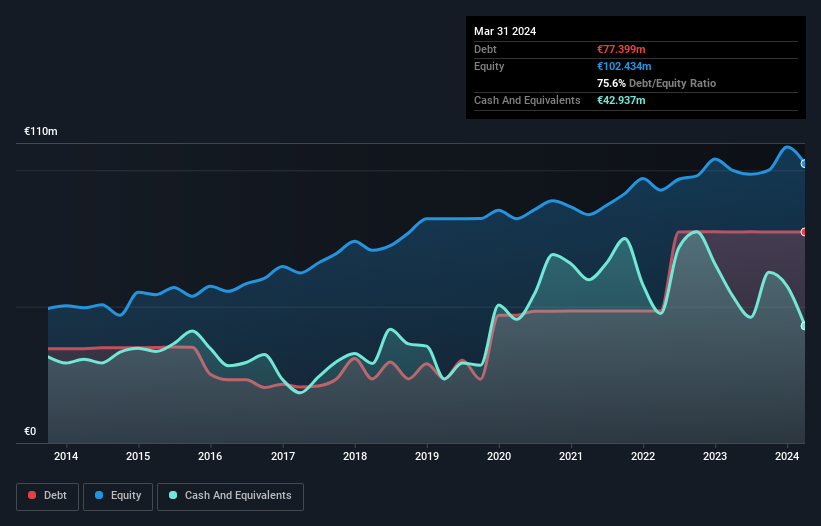
Task: Click the 2021 x-axis label
Action: coord(571,456)
